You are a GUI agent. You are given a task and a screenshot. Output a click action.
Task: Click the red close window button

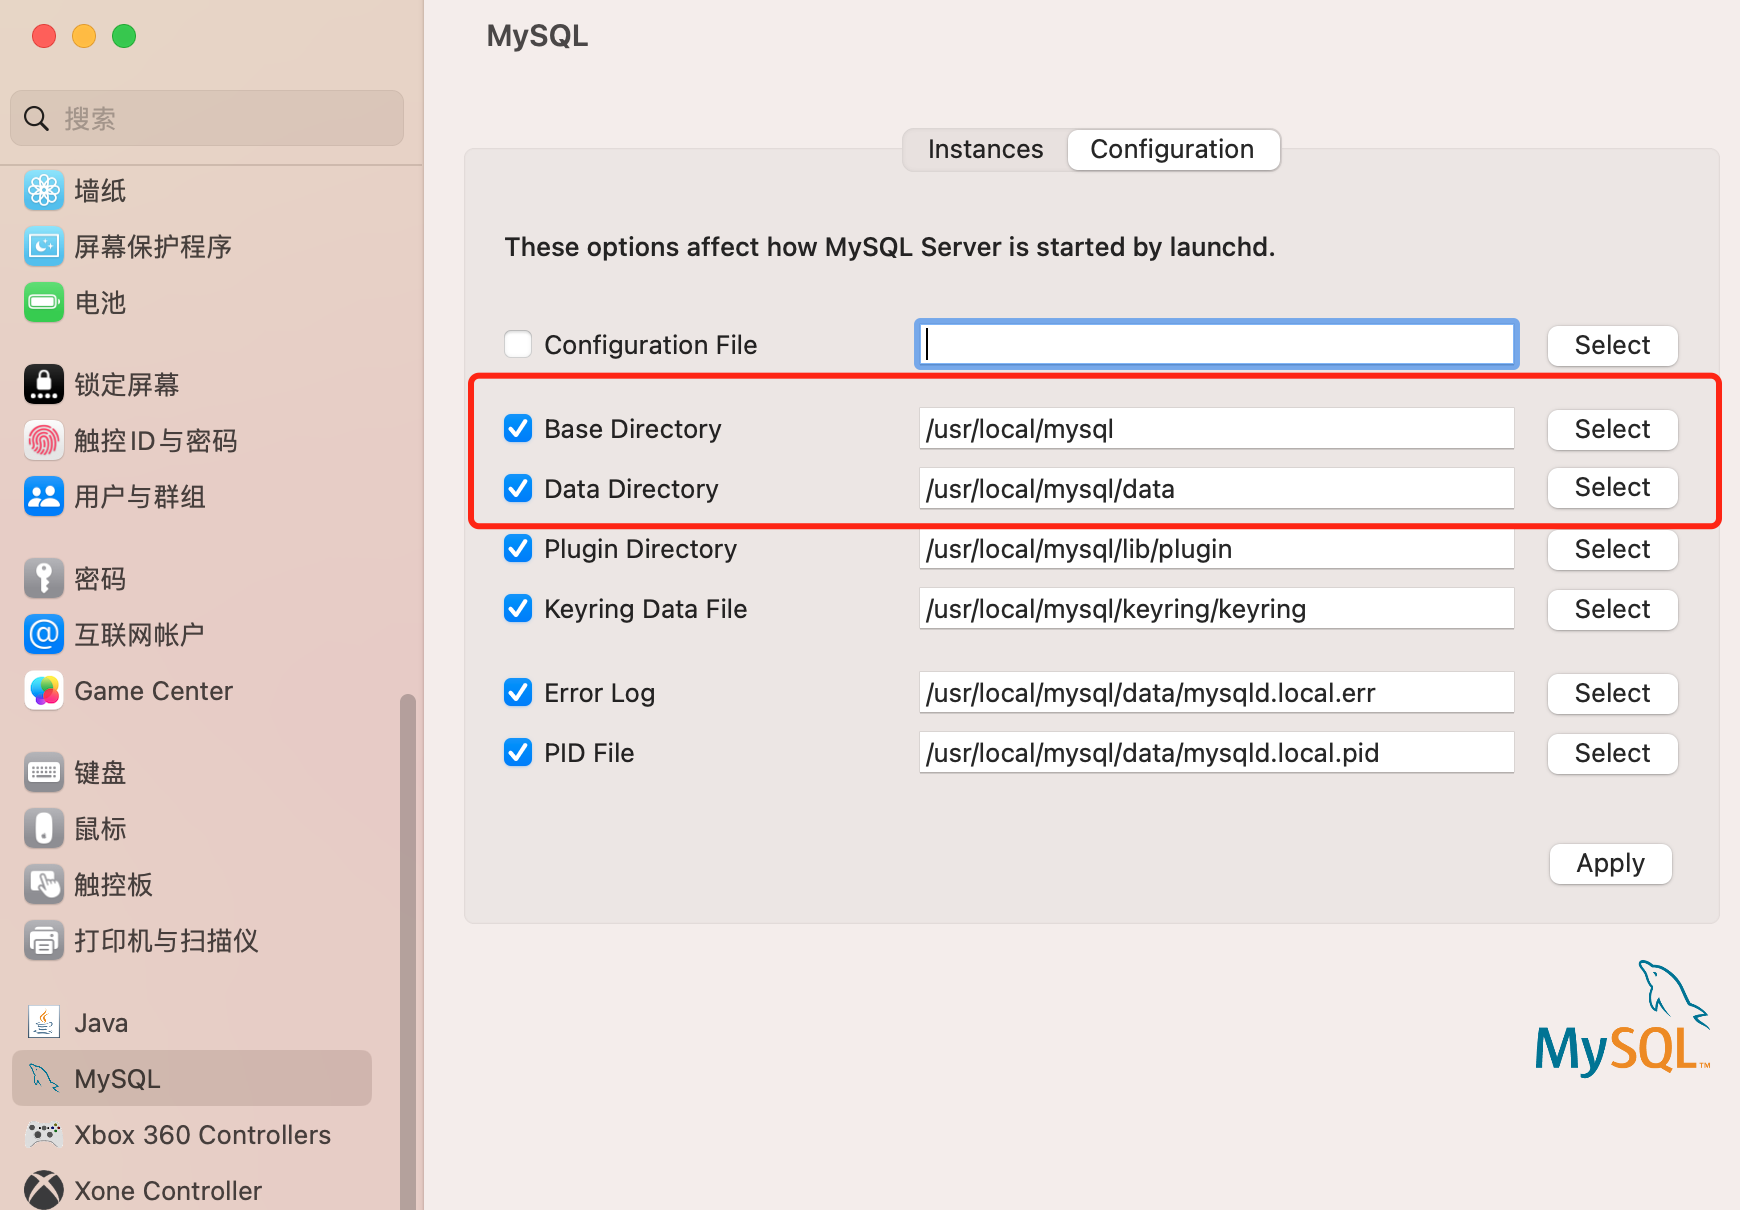pyautogui.click(x=44, y=36)
